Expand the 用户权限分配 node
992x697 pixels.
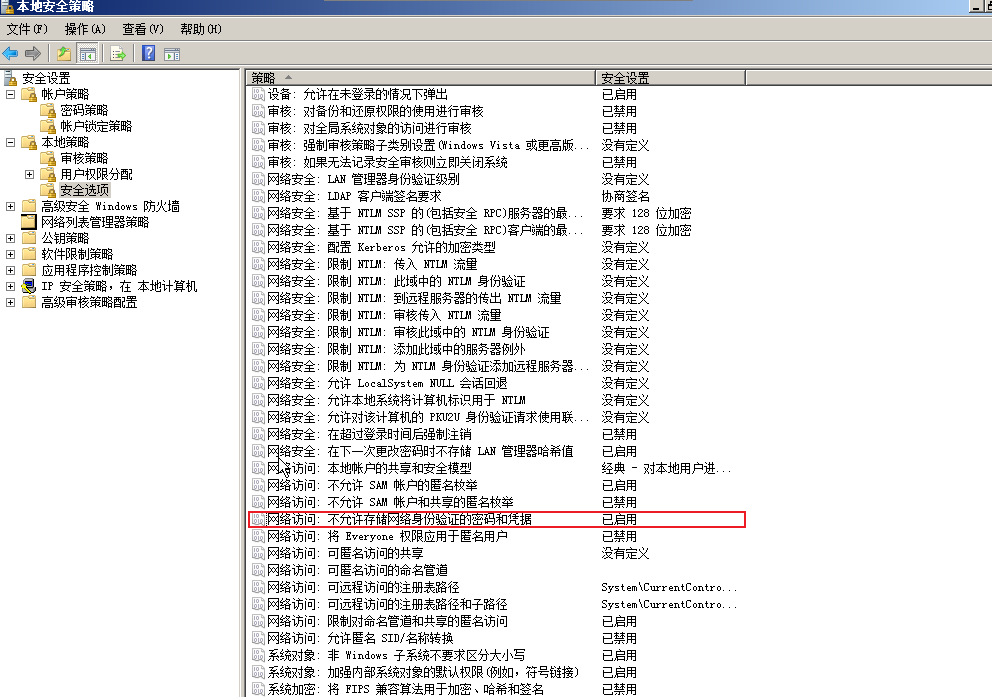coord(29,174)
